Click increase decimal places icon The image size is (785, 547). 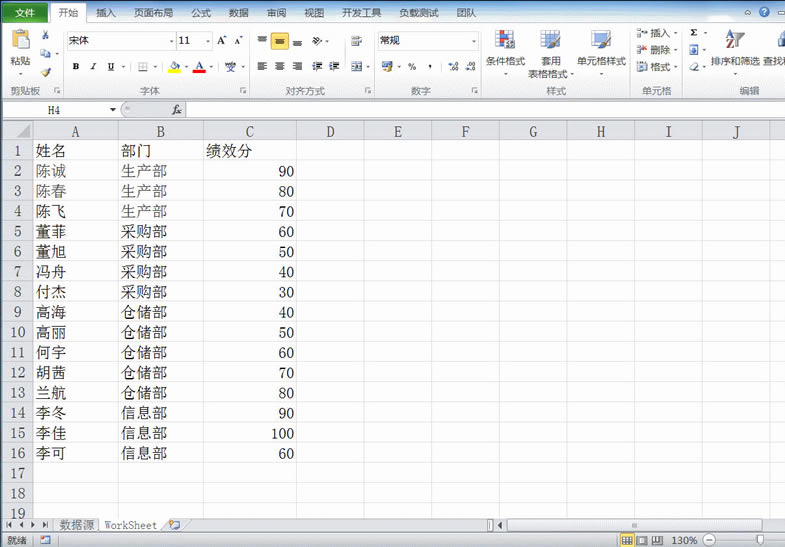[x=454, y=66]
